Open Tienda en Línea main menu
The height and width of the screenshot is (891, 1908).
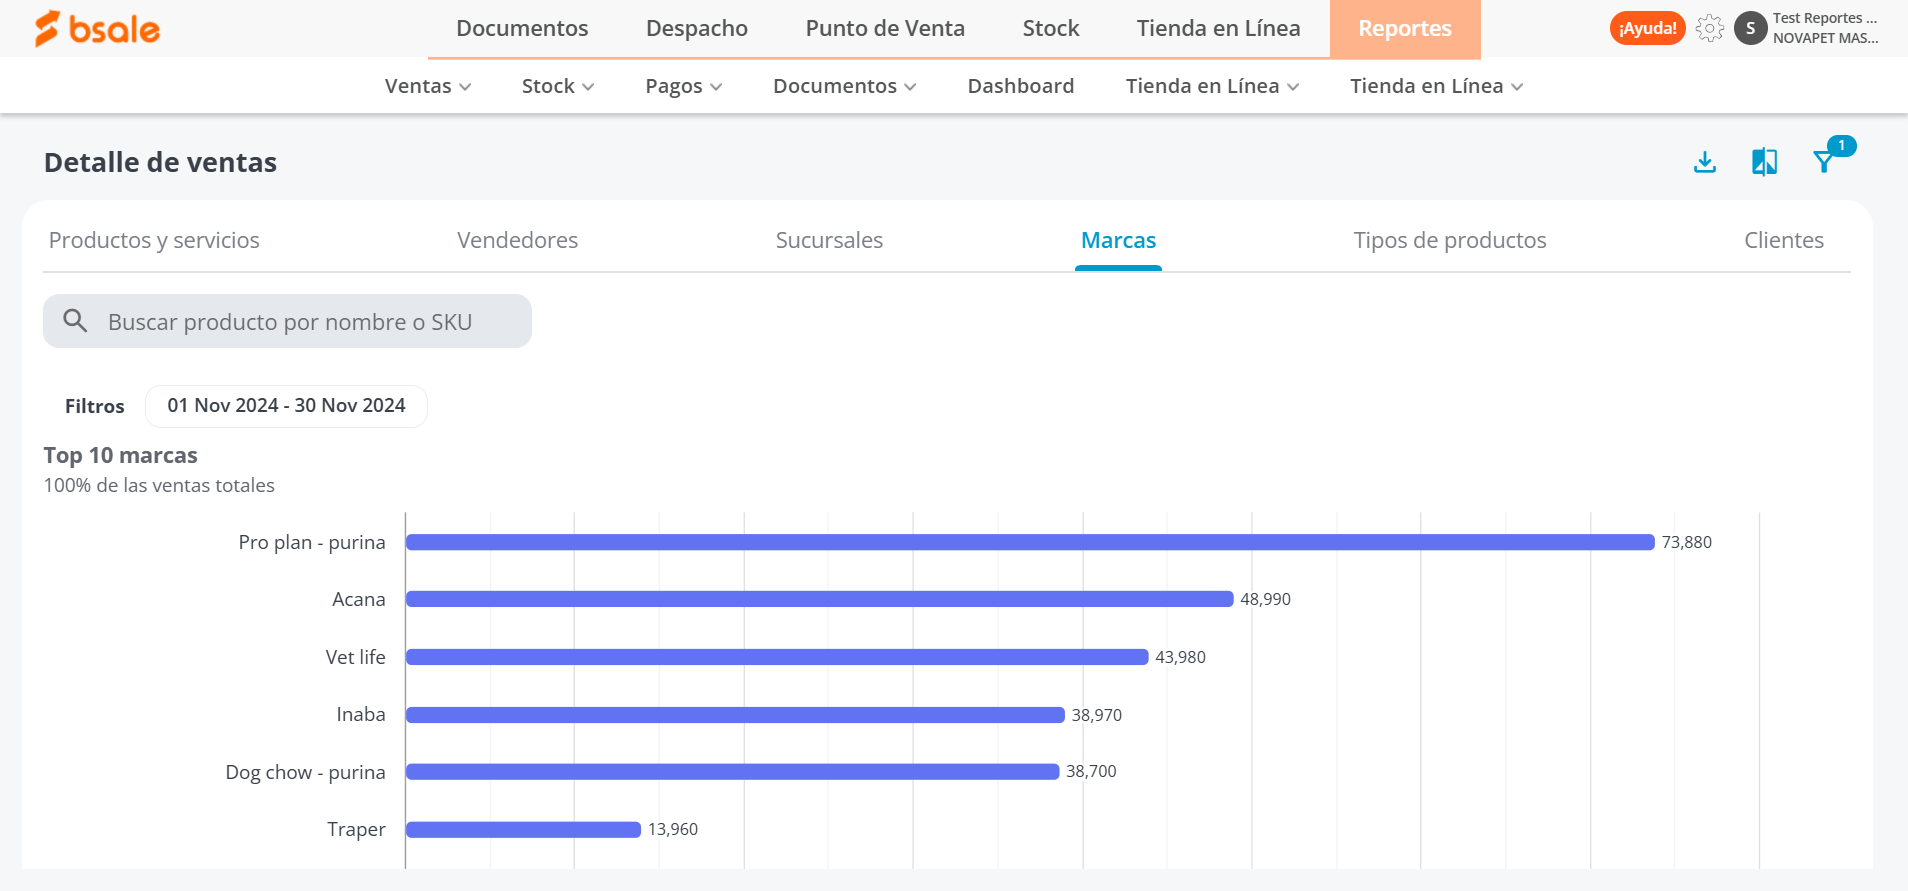[x=1218, y=28]
